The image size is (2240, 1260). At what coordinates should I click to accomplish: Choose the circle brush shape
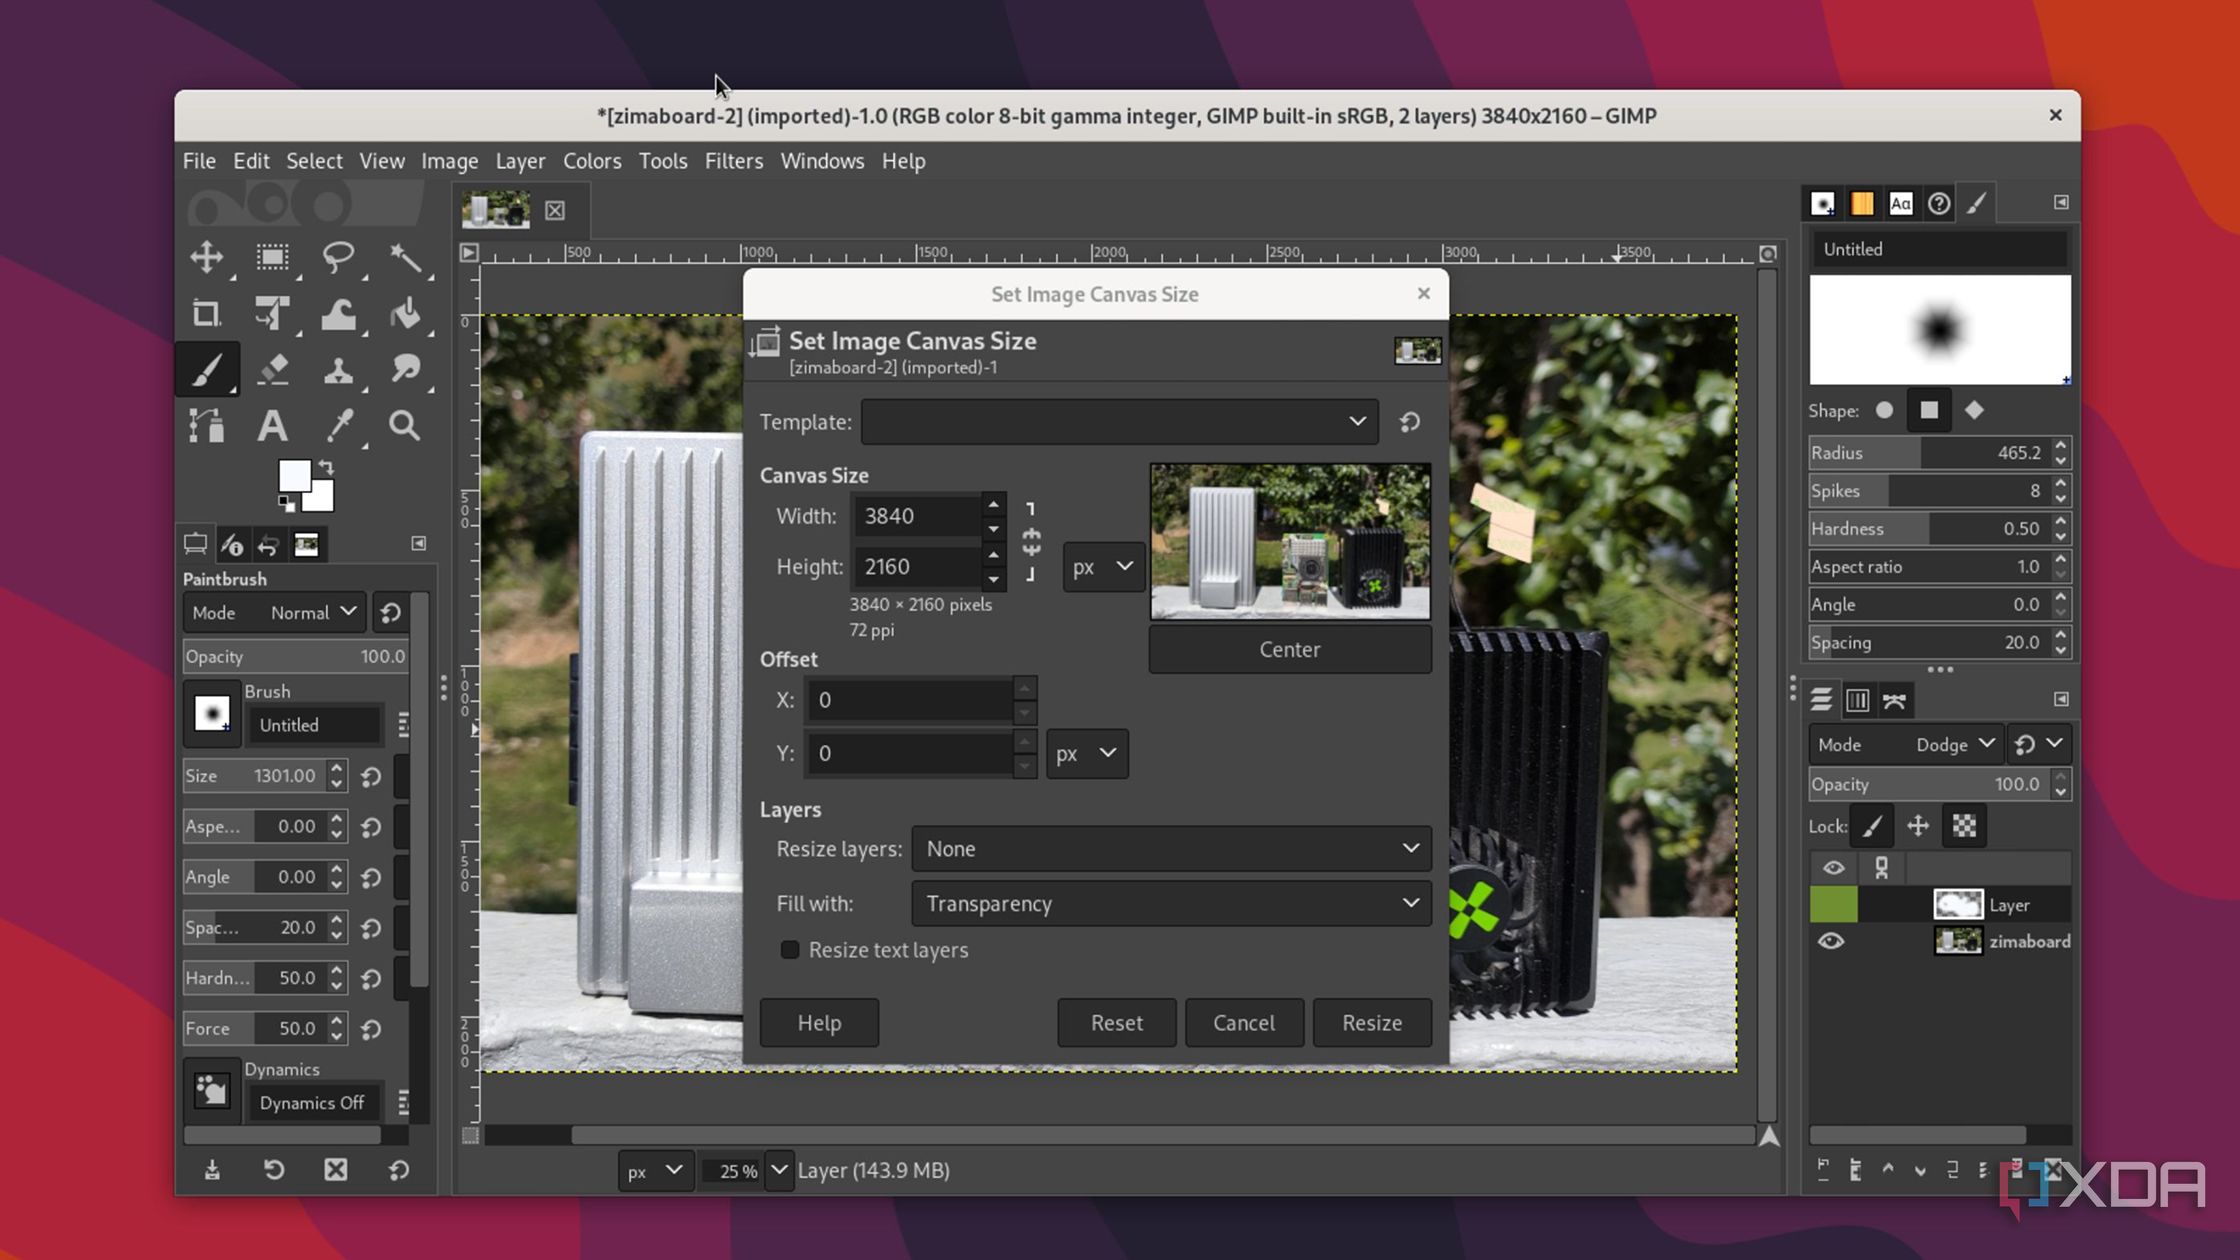tap(1884, 410)
